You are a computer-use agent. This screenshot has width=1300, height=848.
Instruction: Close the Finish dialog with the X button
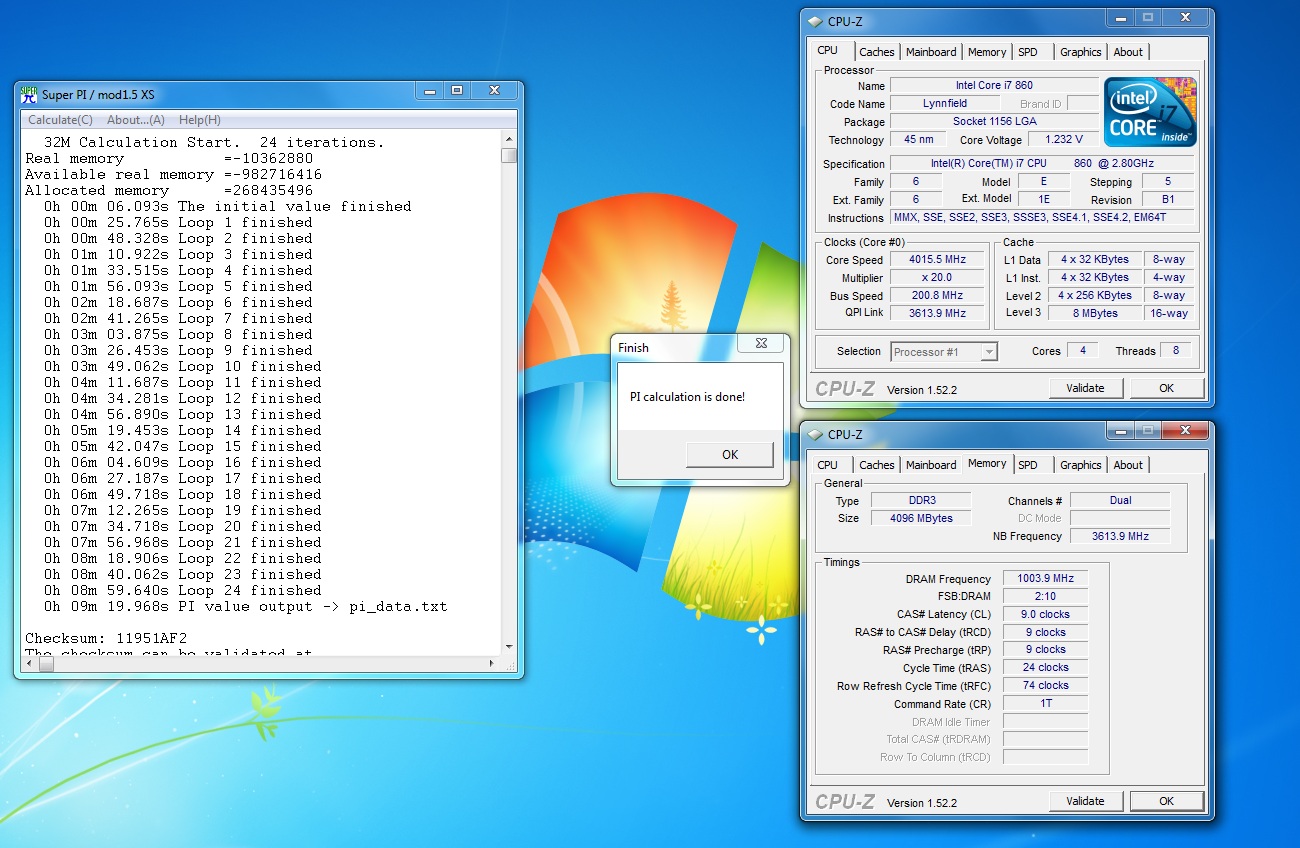(x=761, y=343)
